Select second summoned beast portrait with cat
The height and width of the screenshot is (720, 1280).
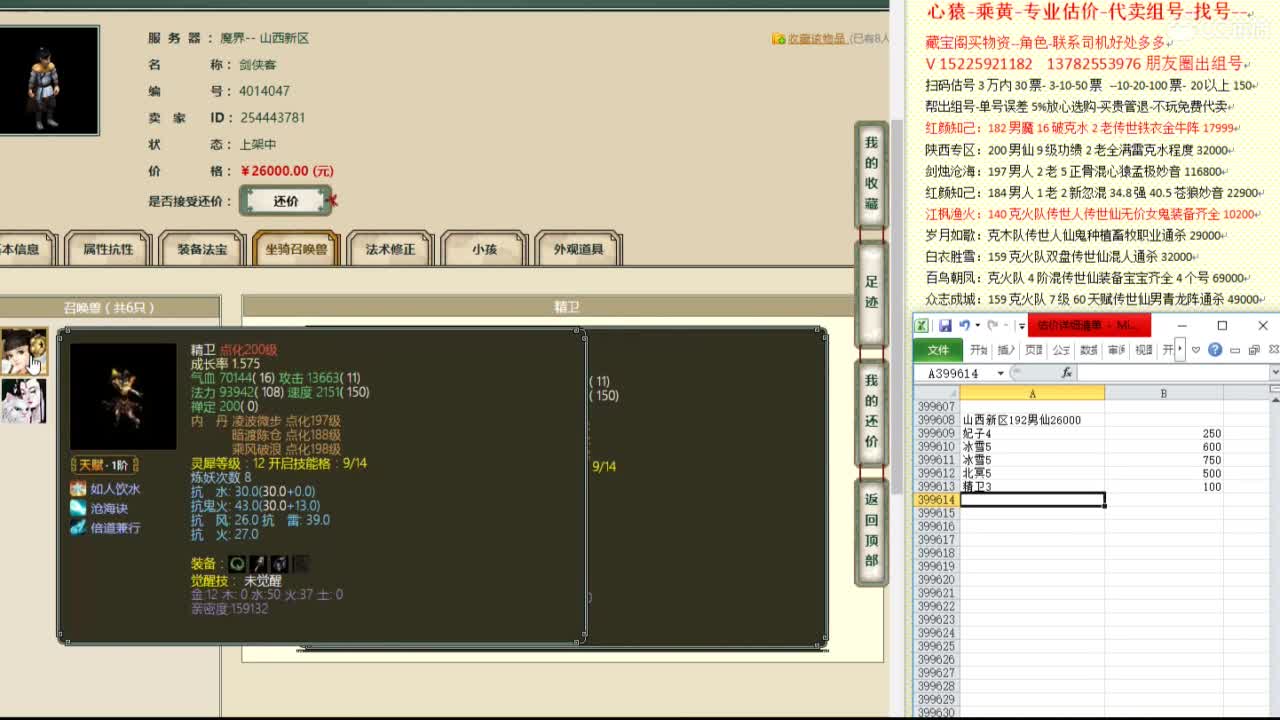[23, 400]
